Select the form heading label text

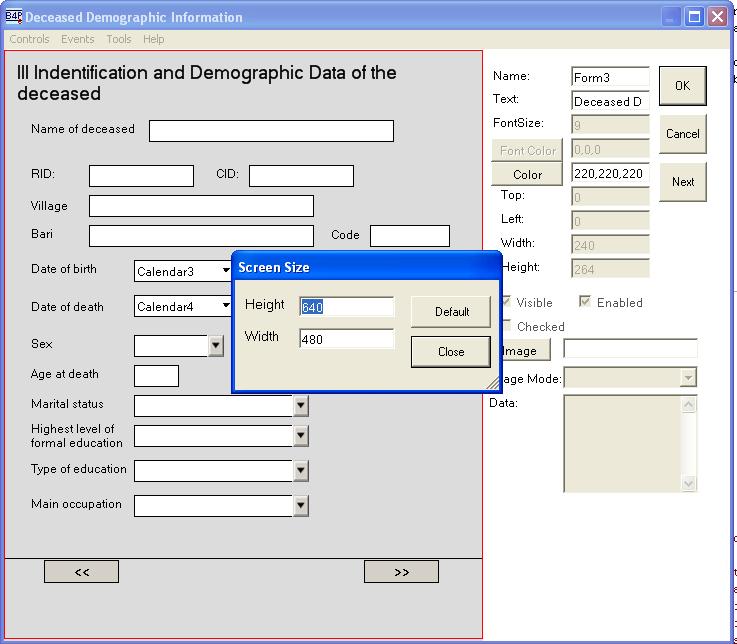207,83
